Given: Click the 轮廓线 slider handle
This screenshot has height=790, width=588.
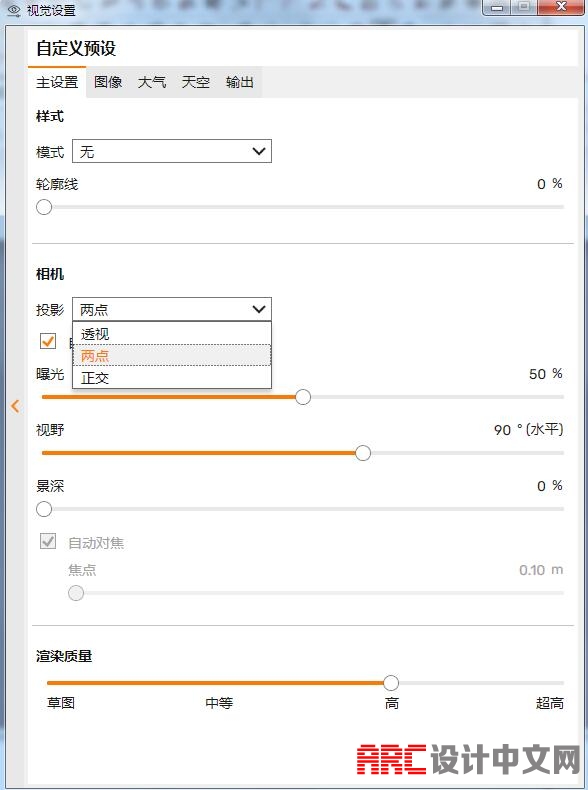Looking at the screenshot, I should (44, 207).
